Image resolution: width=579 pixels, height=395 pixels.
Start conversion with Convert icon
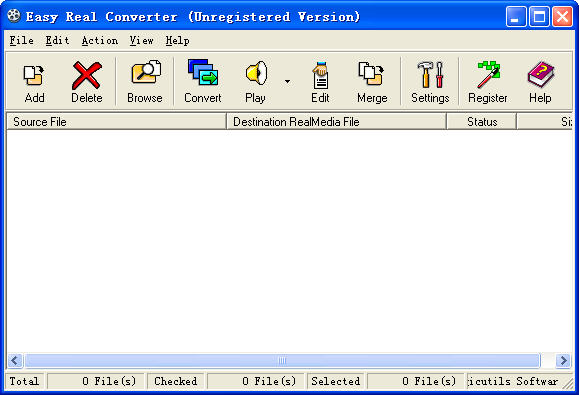tap(203, 72)
